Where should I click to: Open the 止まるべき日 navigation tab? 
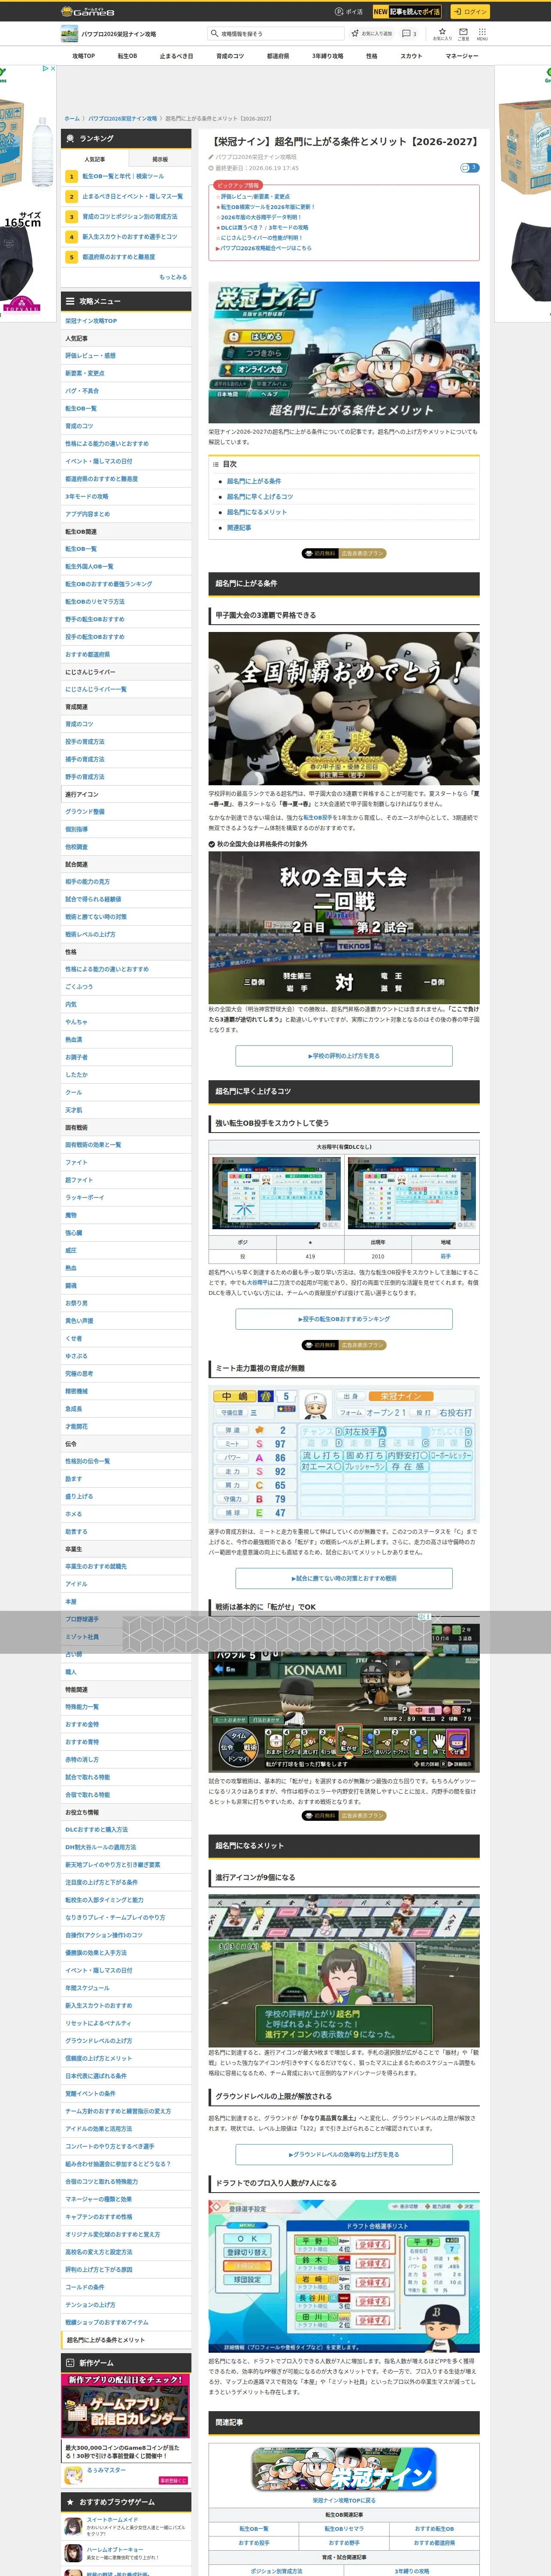pyautogui.click(x=176, y=56)
